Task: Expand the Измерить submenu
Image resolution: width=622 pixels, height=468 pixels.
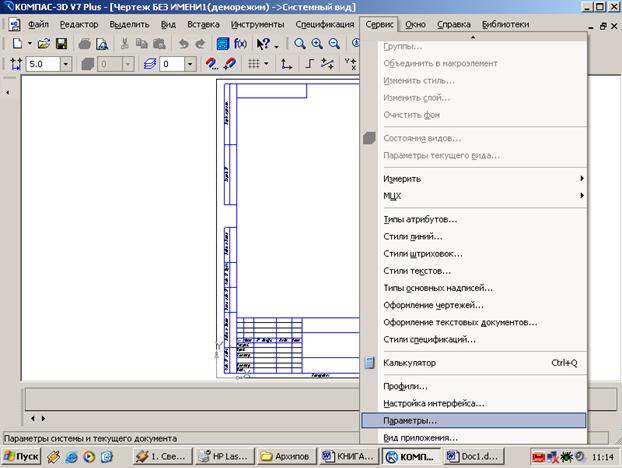Action: tap(402, 178)
